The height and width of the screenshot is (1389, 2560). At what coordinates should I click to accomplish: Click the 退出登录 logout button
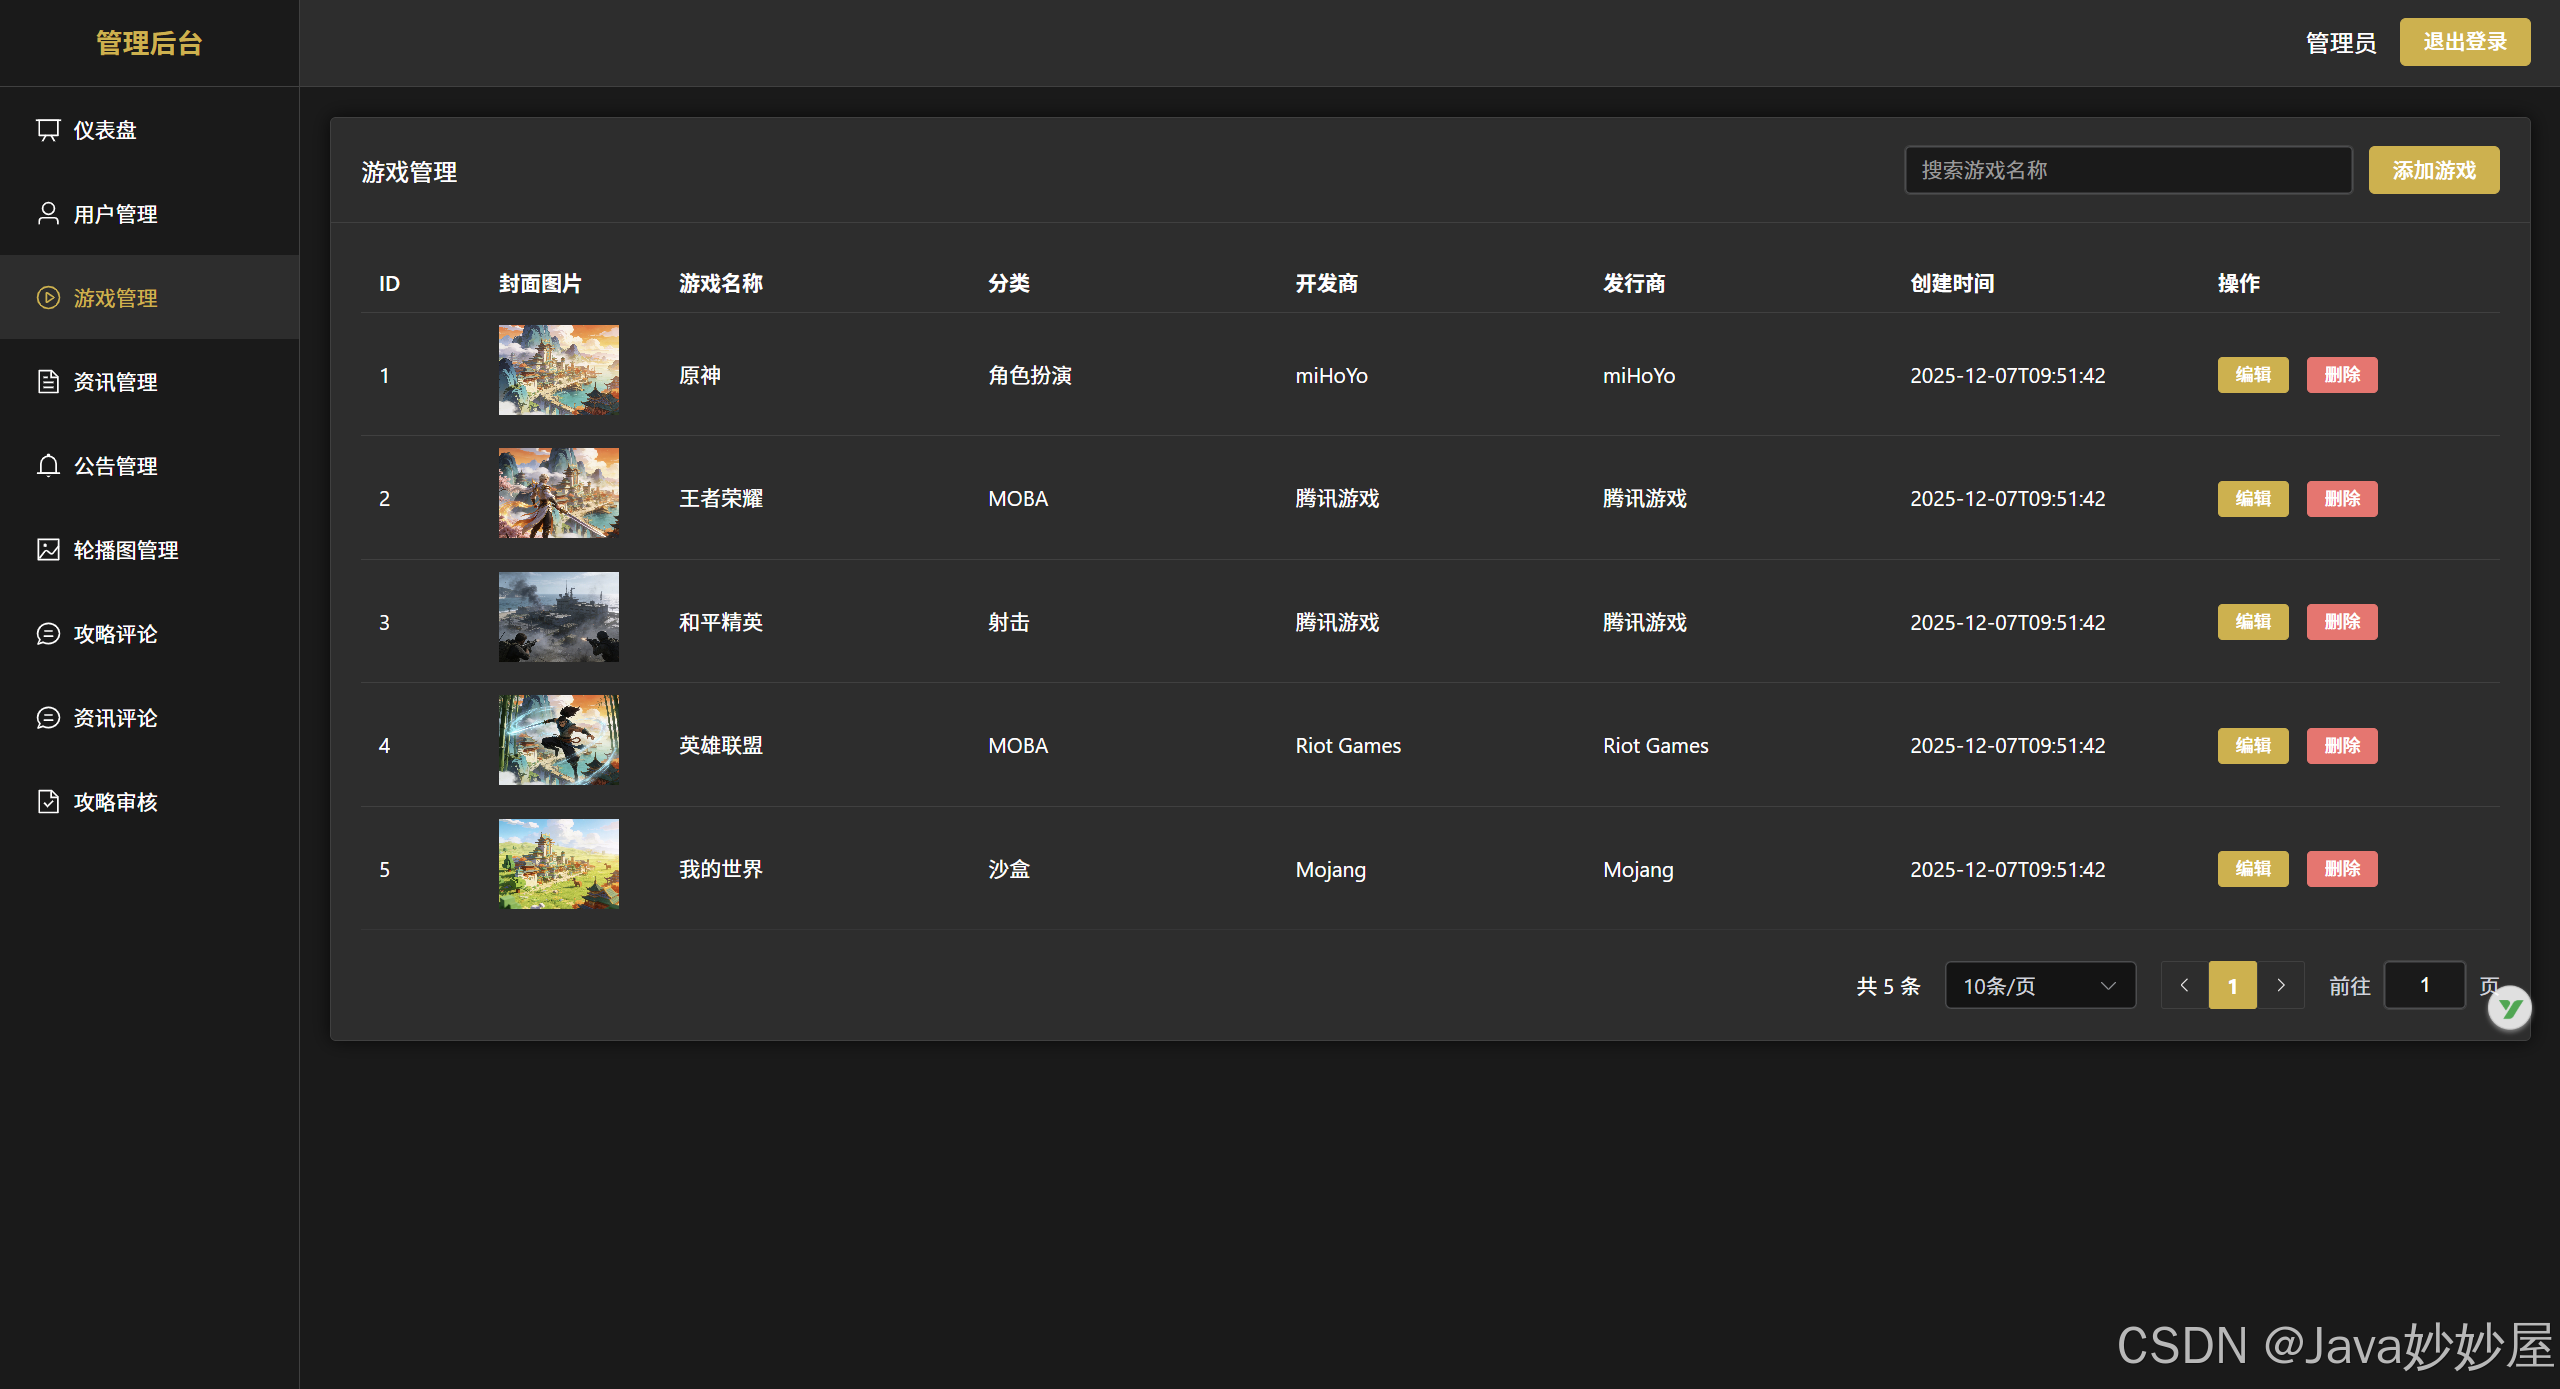[2464, 42]
